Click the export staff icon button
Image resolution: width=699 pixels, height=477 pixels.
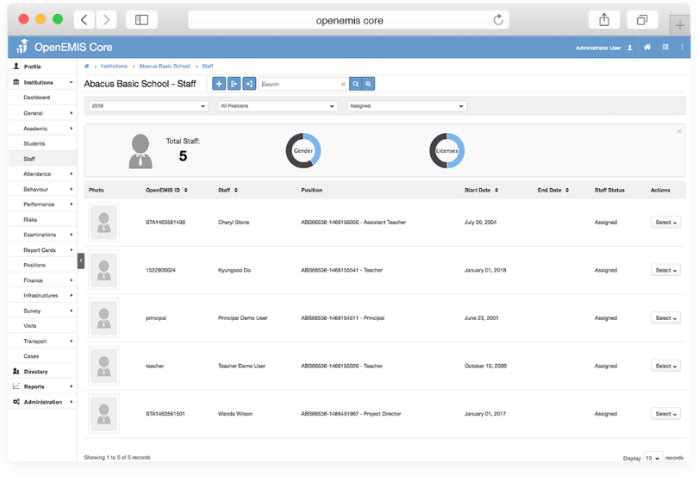coord(234,84)
